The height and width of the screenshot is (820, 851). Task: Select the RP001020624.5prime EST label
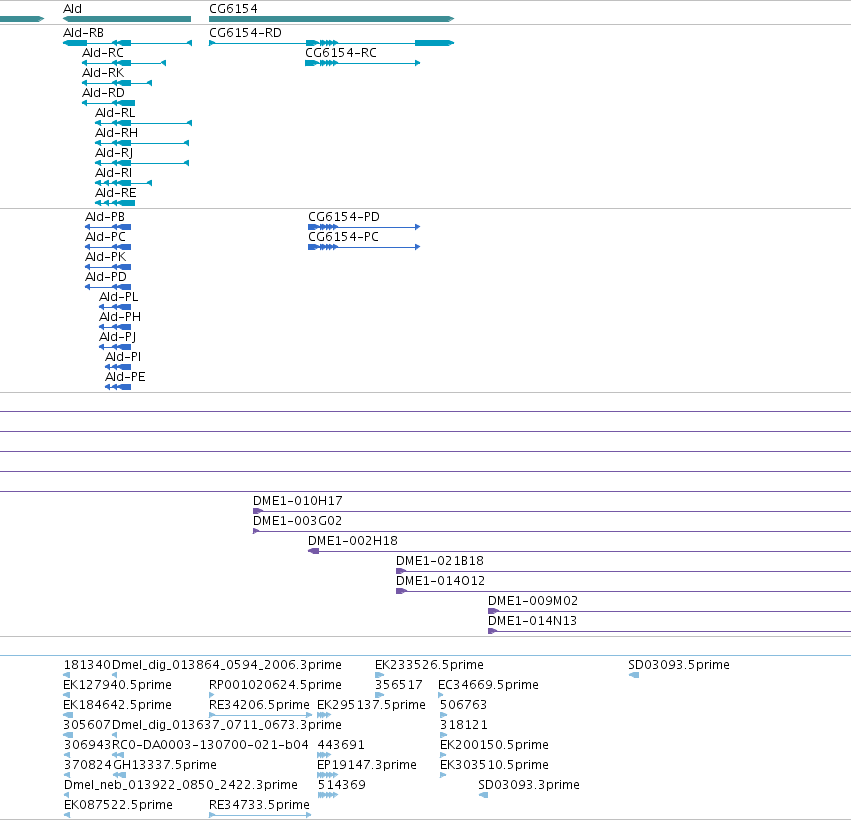click(x=275, y=685)
